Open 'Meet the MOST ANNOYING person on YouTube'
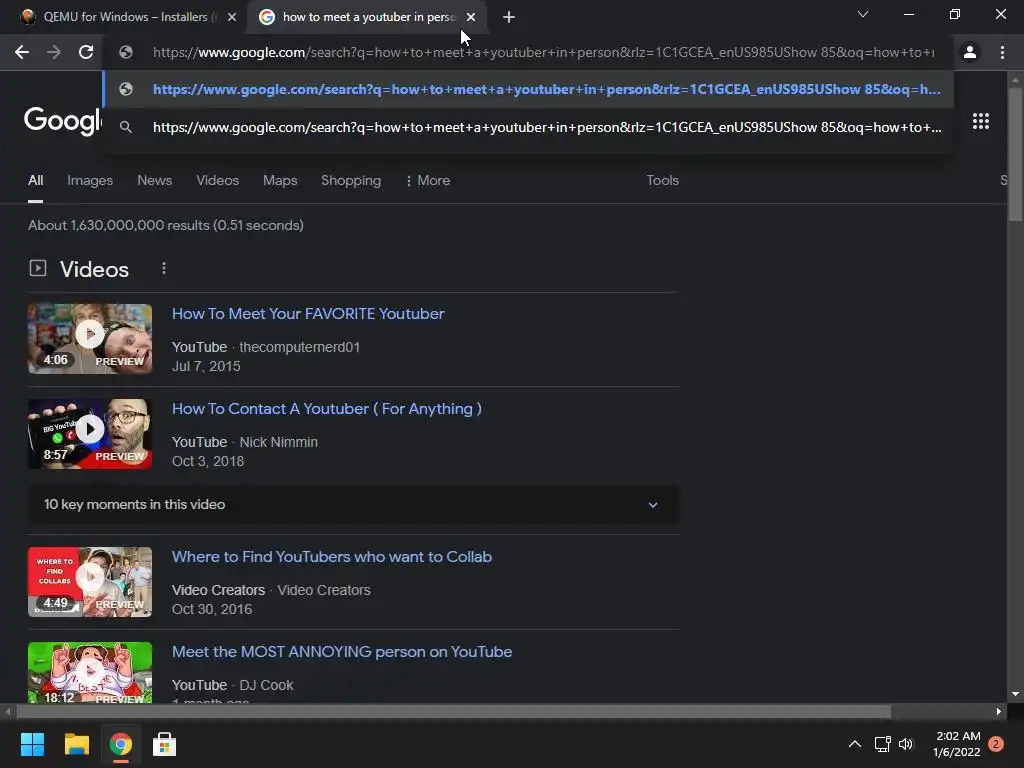This screenshot has height=768, width=1024. pos(342,652)
